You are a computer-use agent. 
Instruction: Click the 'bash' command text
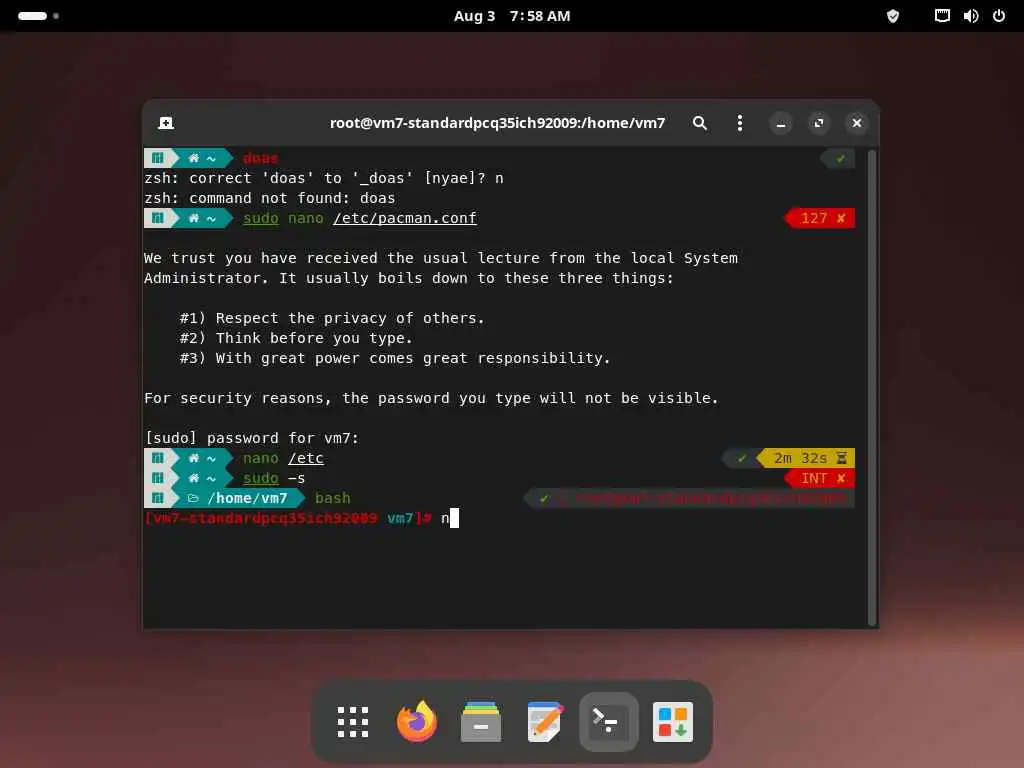(x=332, y=498)
